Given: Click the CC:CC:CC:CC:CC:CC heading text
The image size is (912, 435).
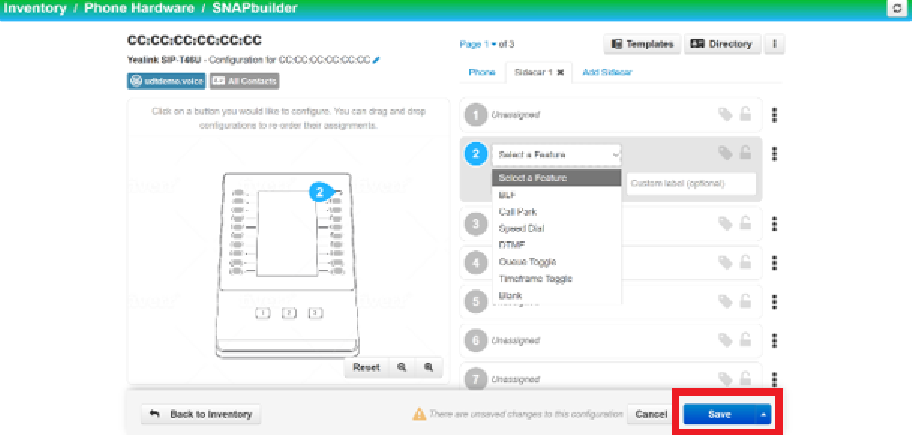Looking at the screenshot, I should tap(194, 41).
